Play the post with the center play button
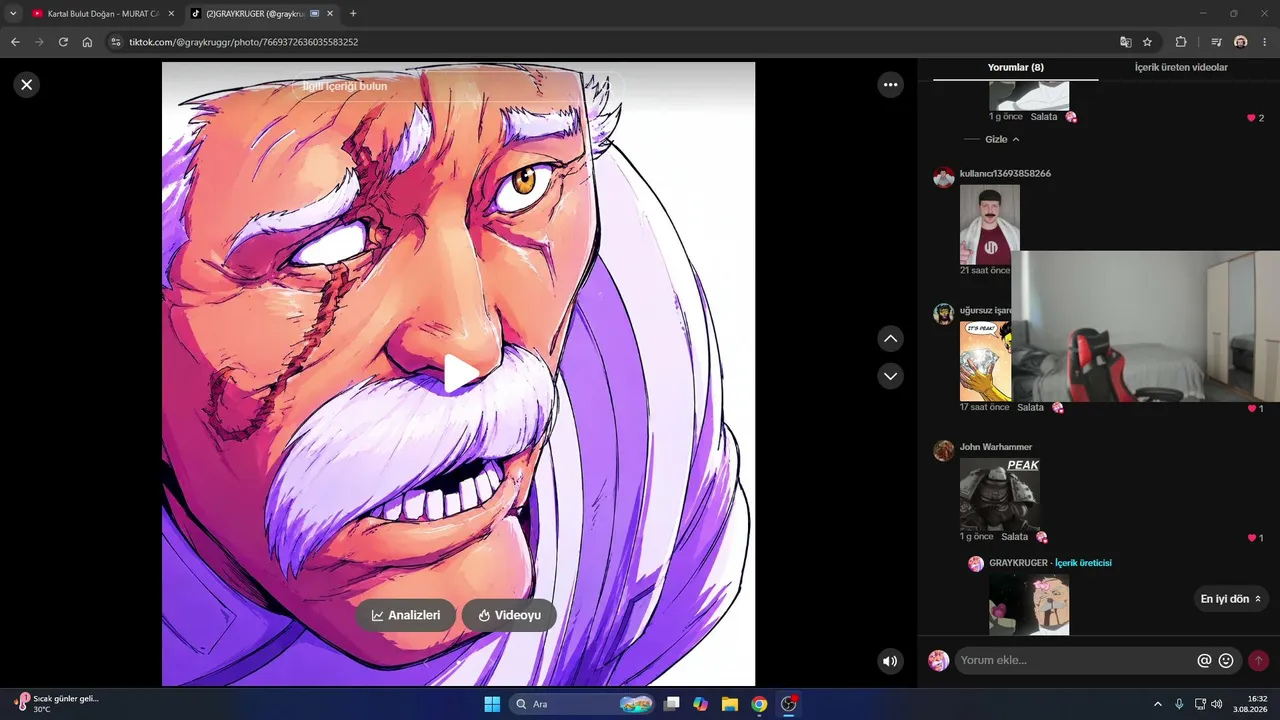The image size is (1280, 720). point(460,374)
